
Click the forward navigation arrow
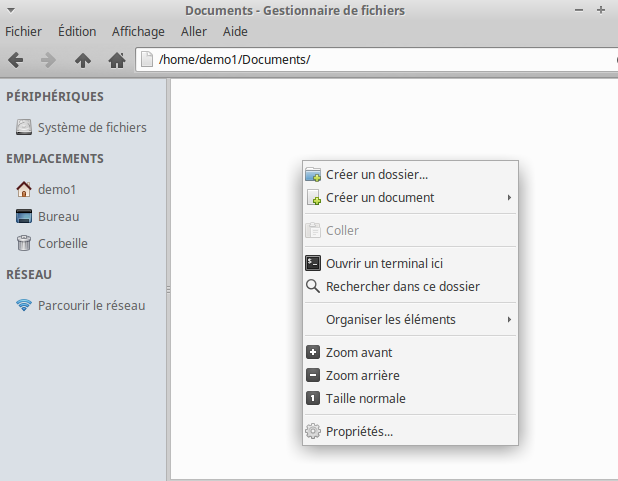48,60
